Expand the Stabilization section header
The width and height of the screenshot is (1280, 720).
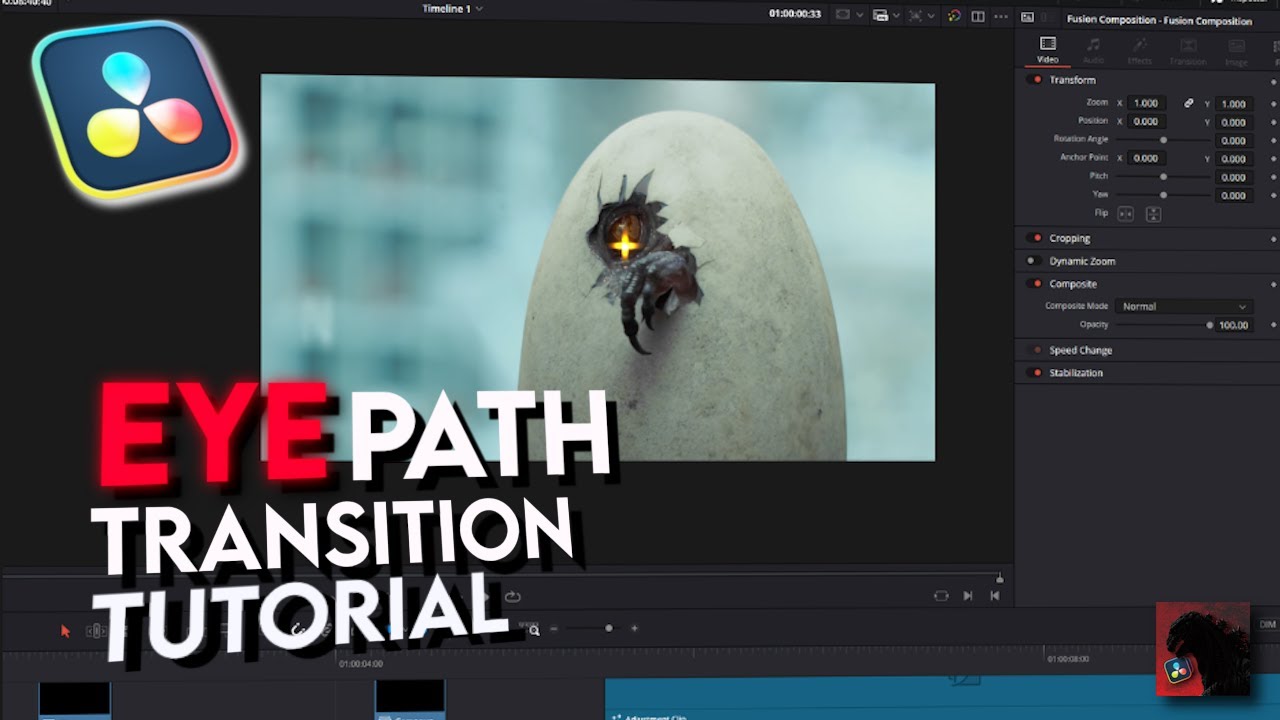(x=1076, y=373)
